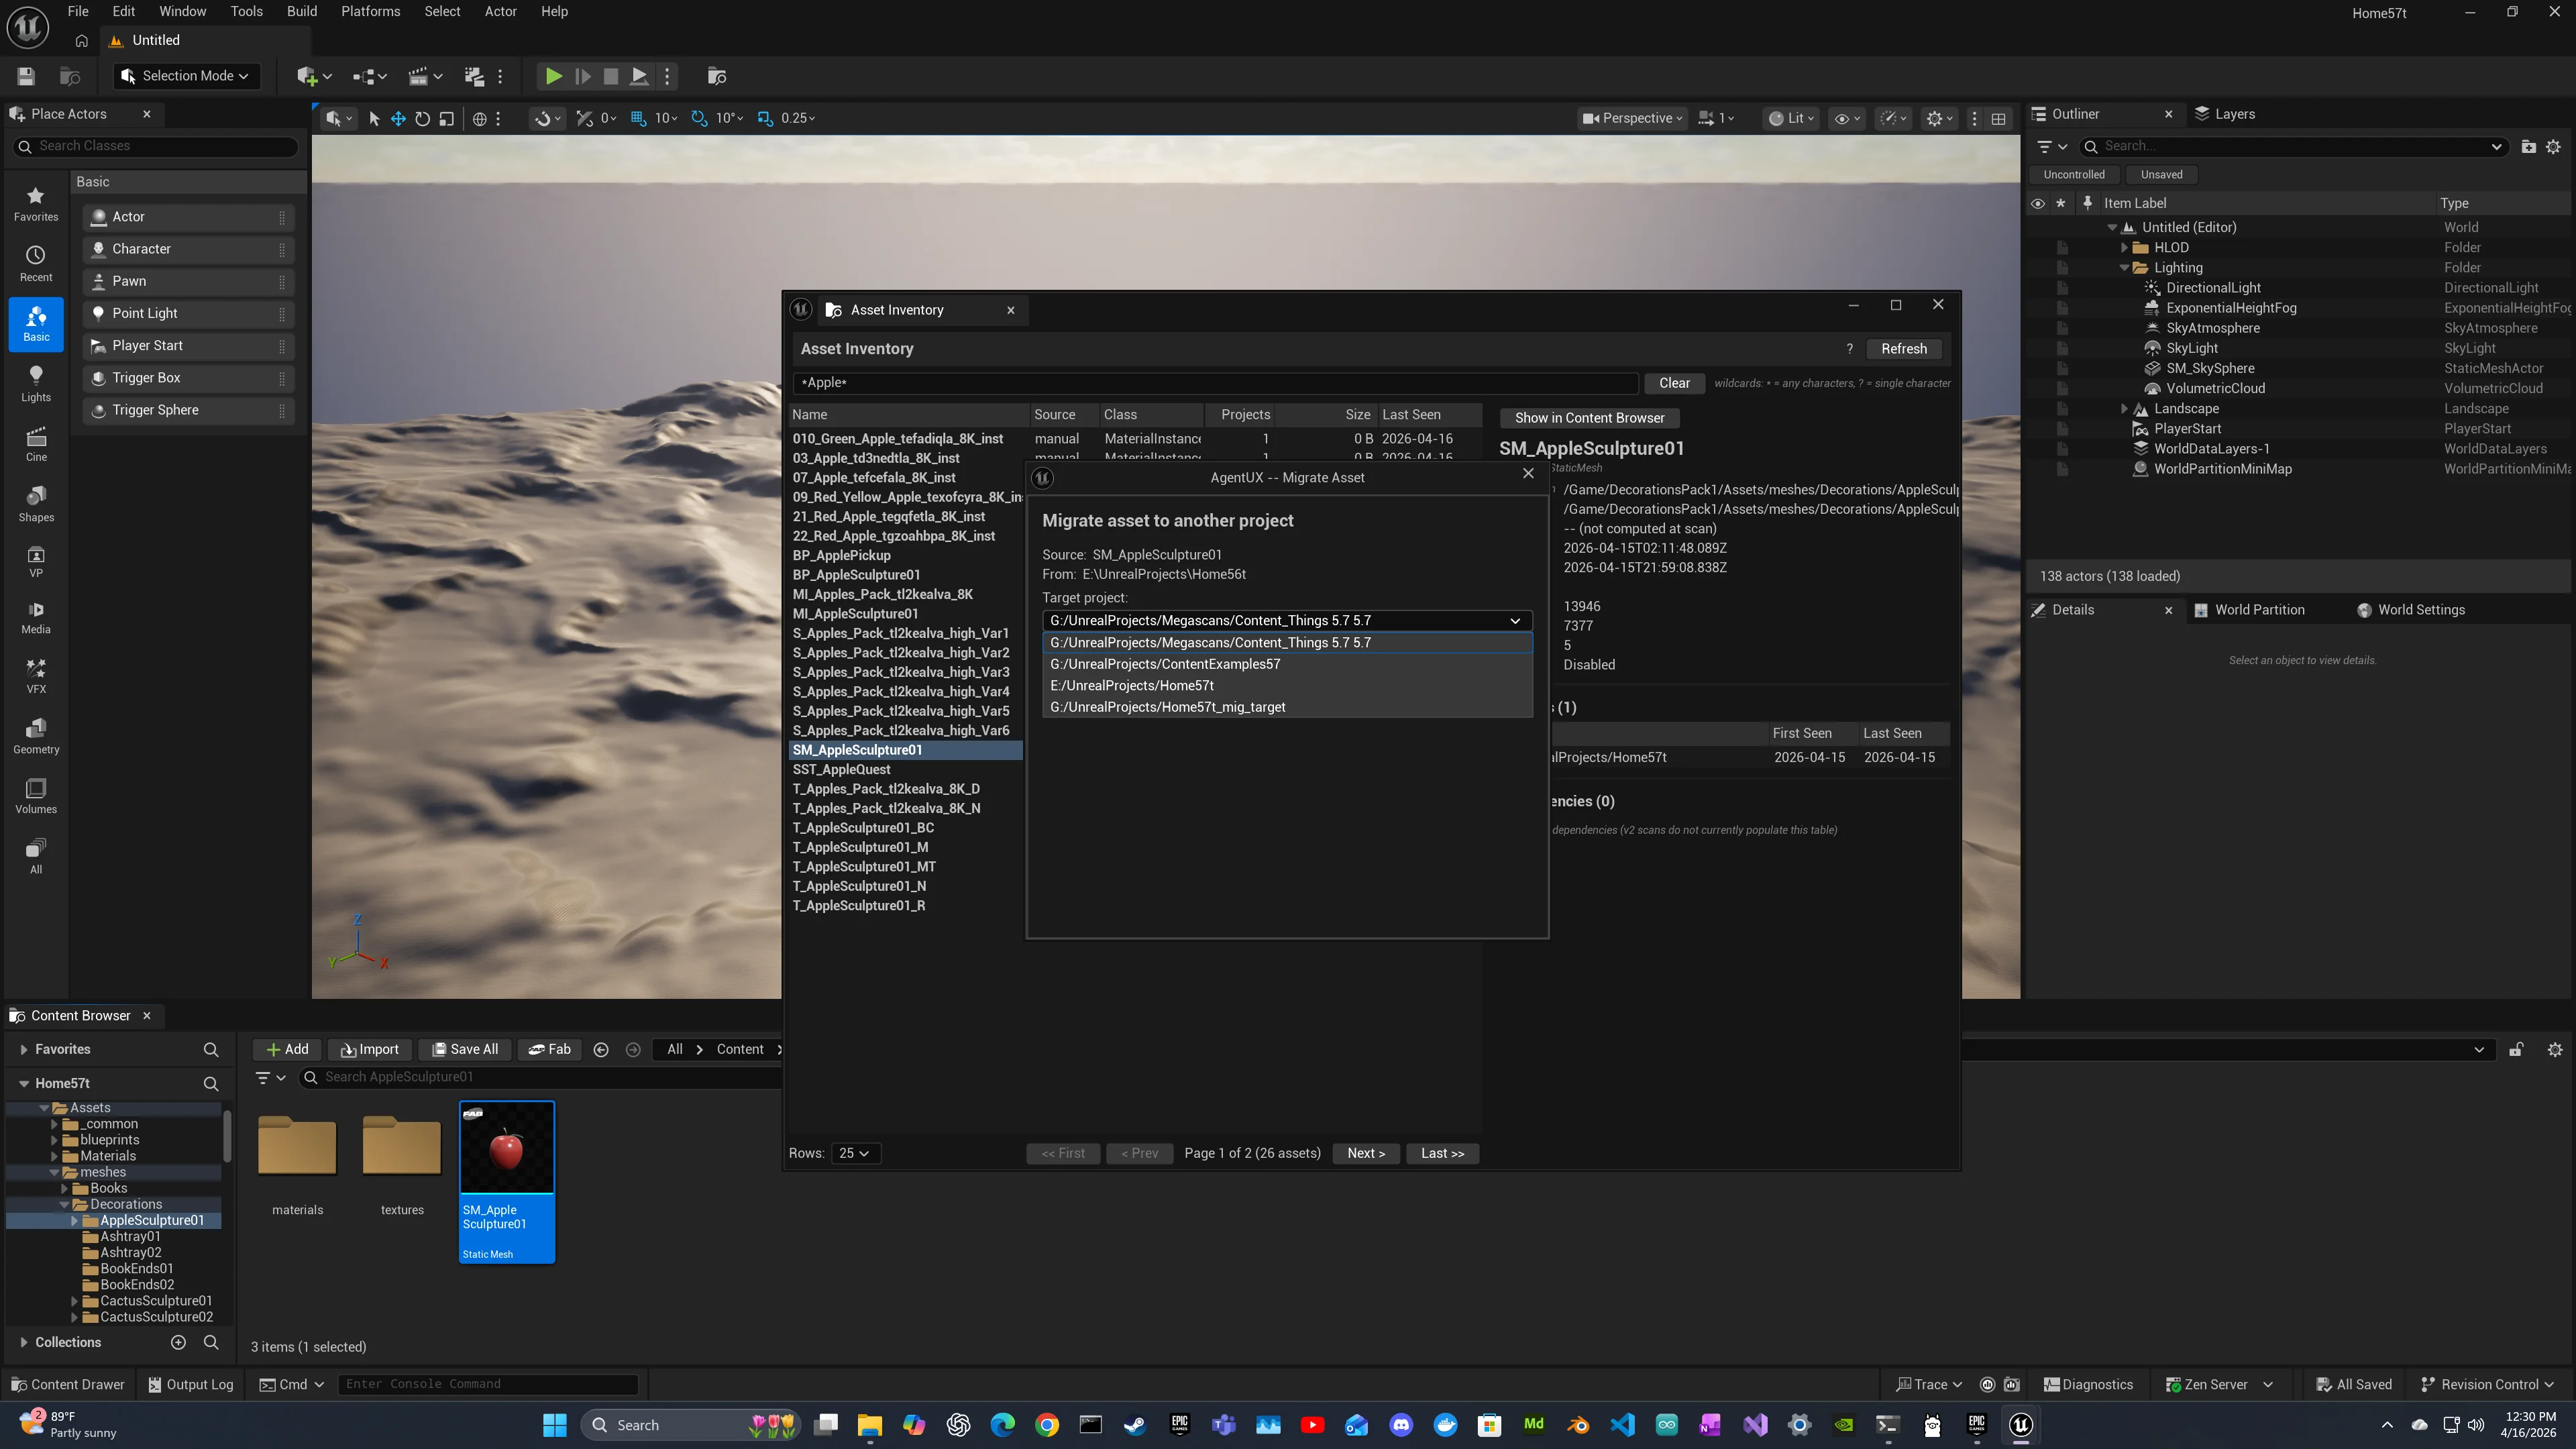Choose G:/UnrealProjects/ContentExamples57 target project

pos(1287,664)
